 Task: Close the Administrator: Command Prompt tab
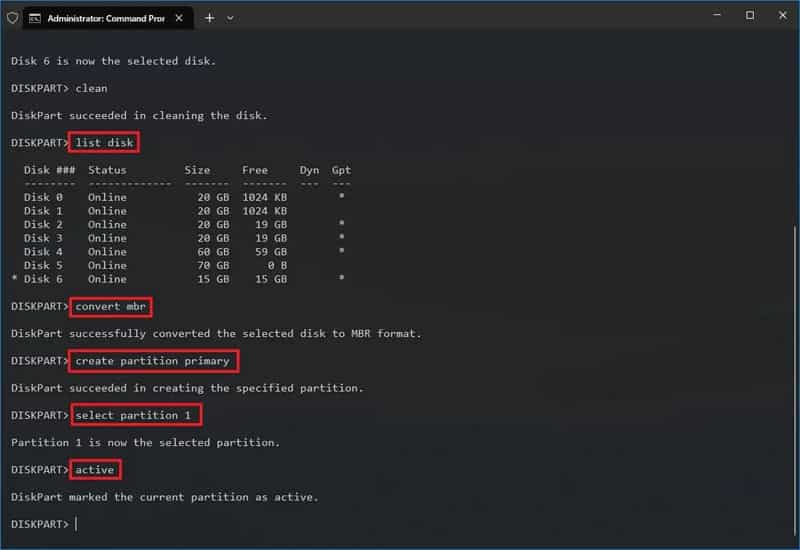click(x=181, y=17)
